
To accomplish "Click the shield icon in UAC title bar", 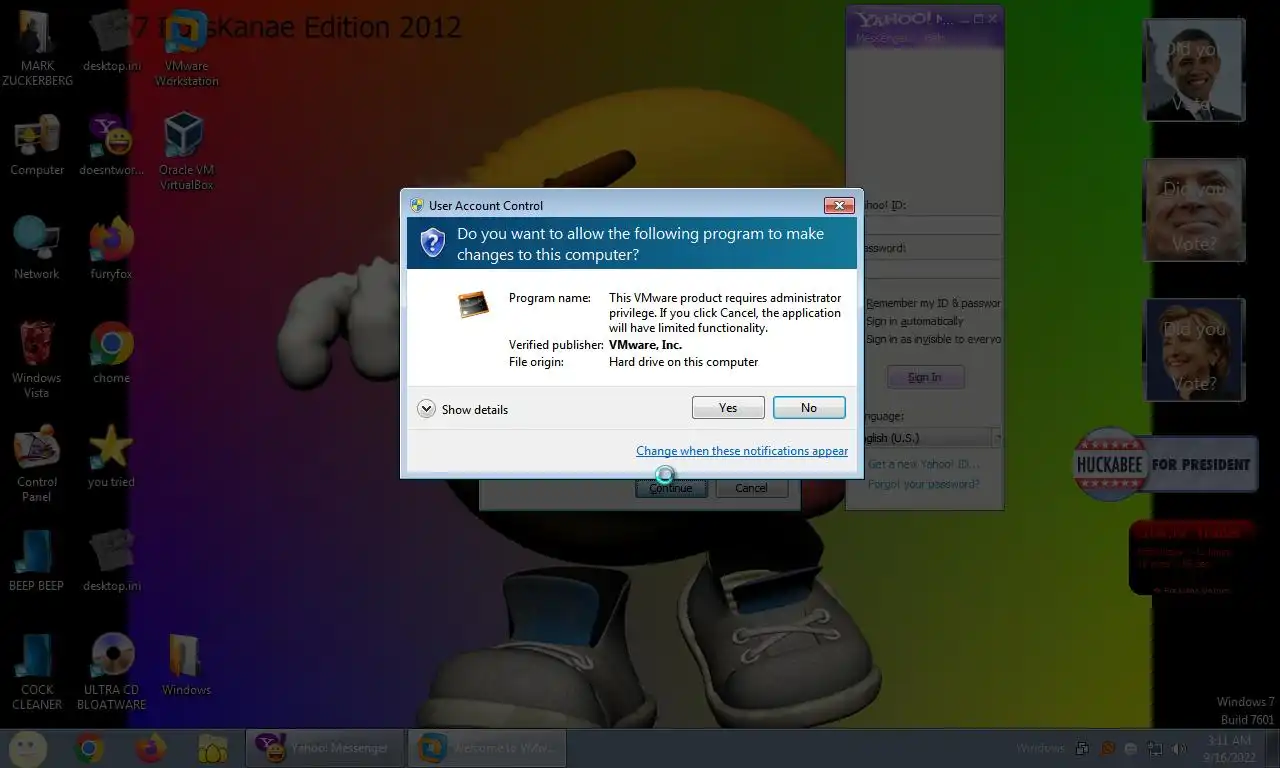I will [x=417, y=205].
